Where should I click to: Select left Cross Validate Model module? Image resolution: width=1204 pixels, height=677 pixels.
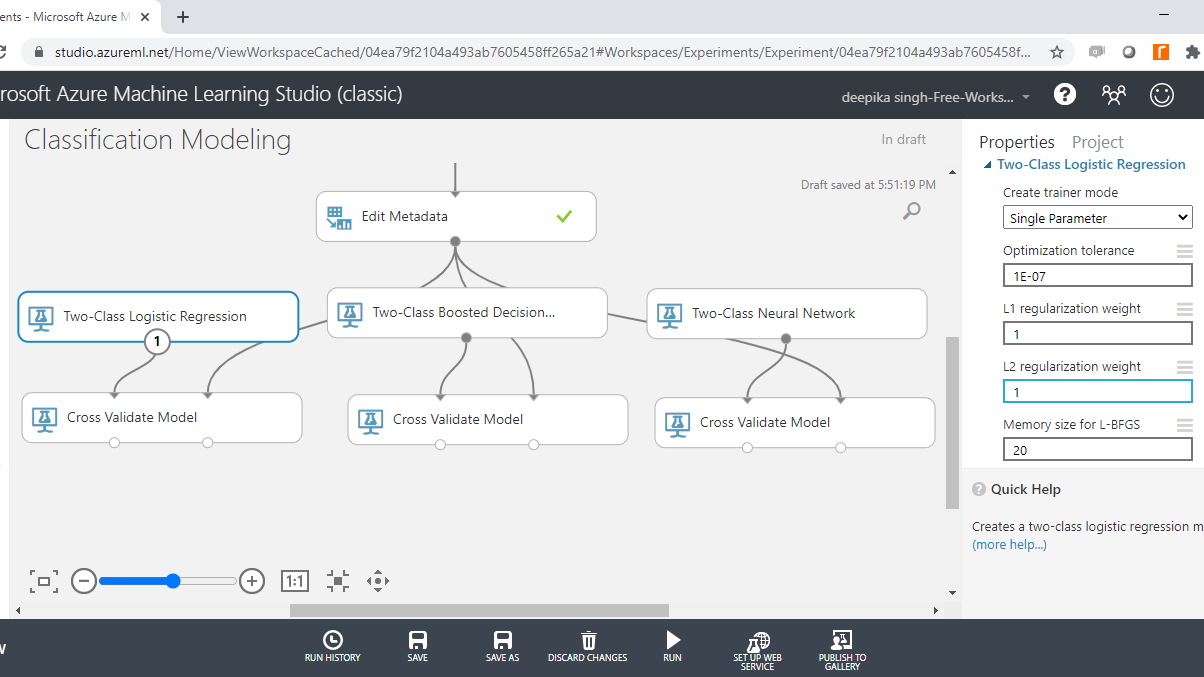(x=162, y=418)
